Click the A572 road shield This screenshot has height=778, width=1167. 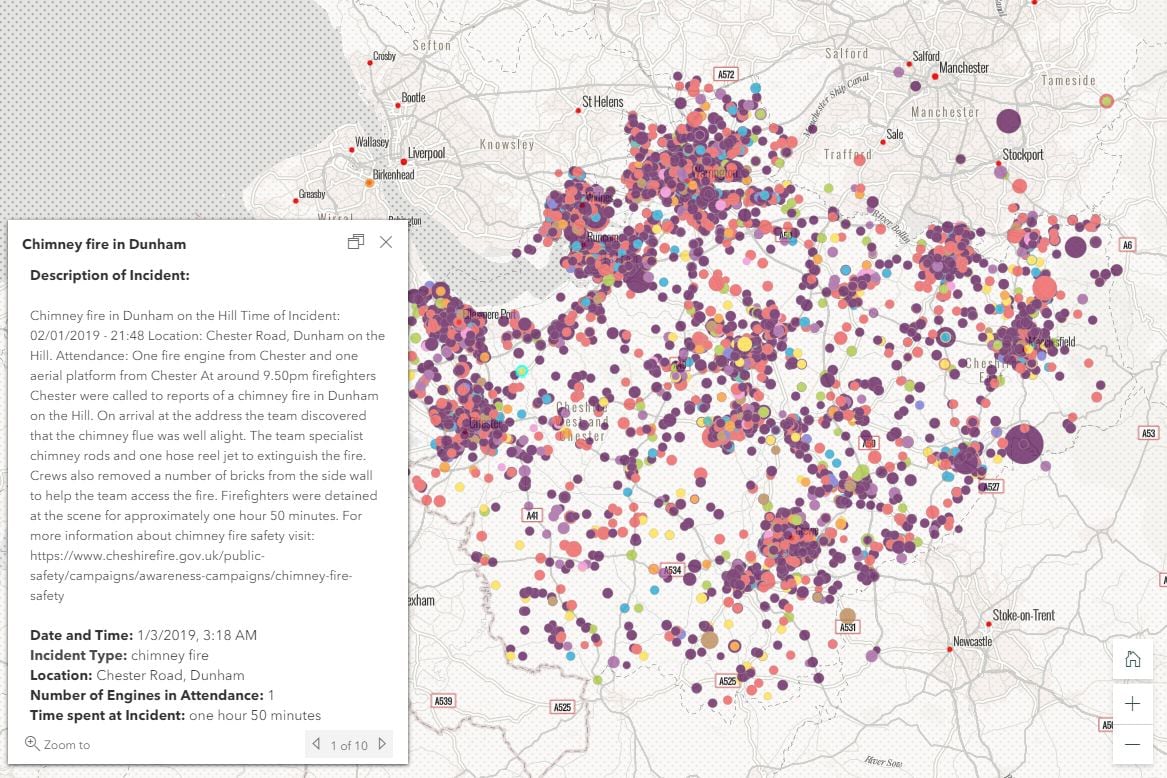point(726,74)
